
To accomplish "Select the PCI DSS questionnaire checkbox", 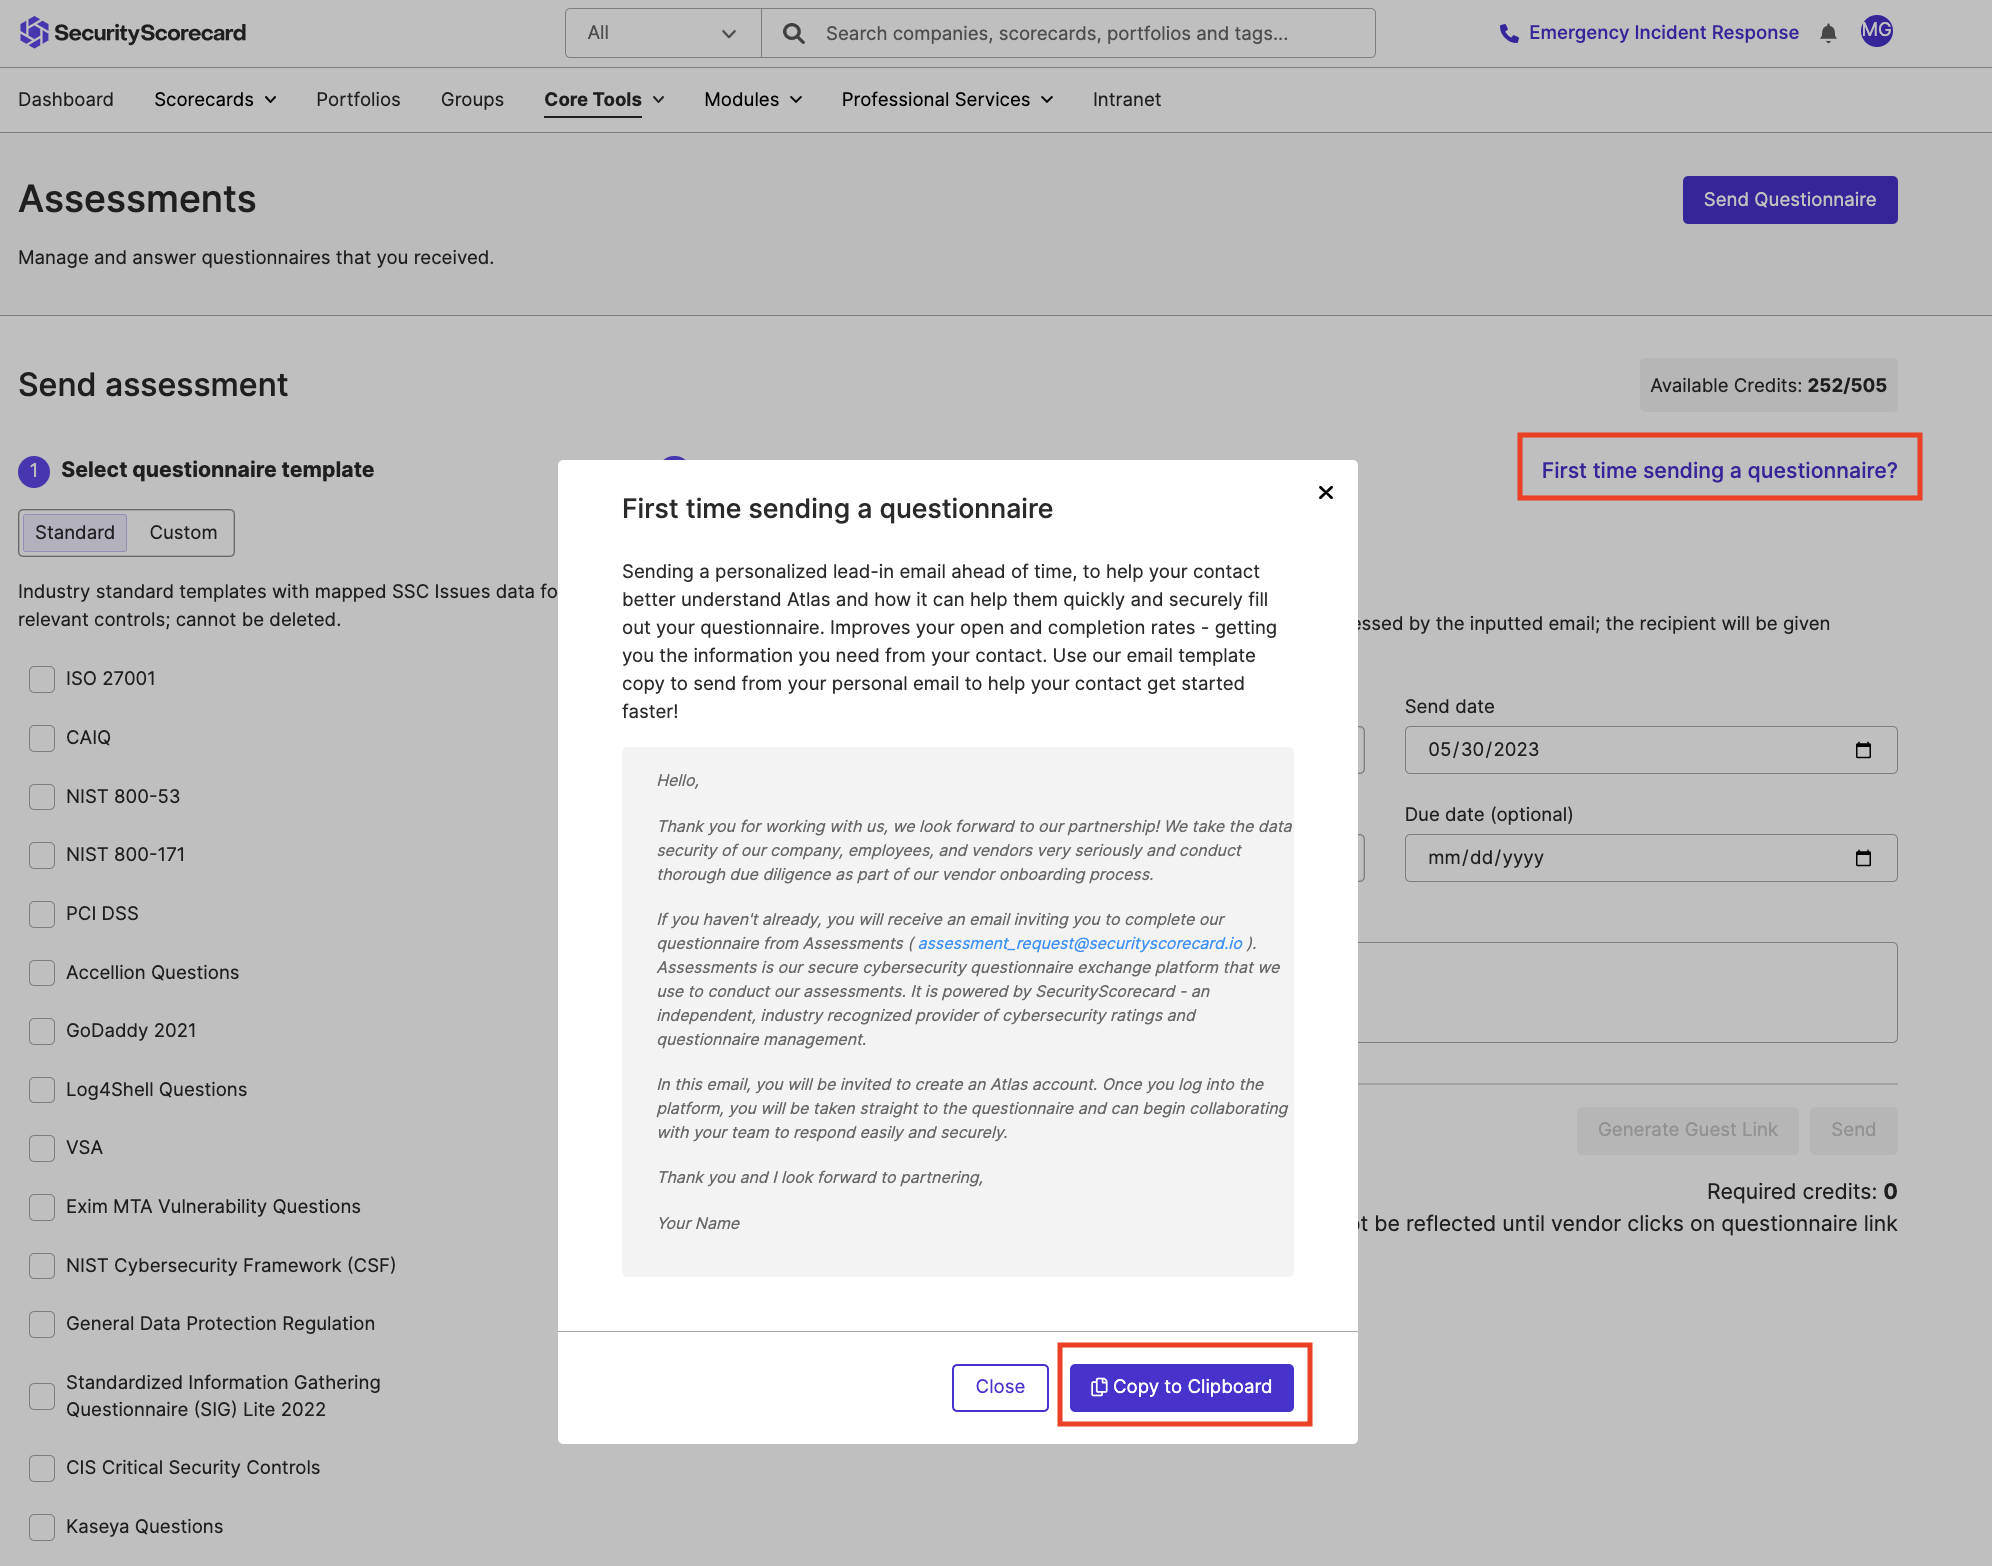I will tap(41, 914).
